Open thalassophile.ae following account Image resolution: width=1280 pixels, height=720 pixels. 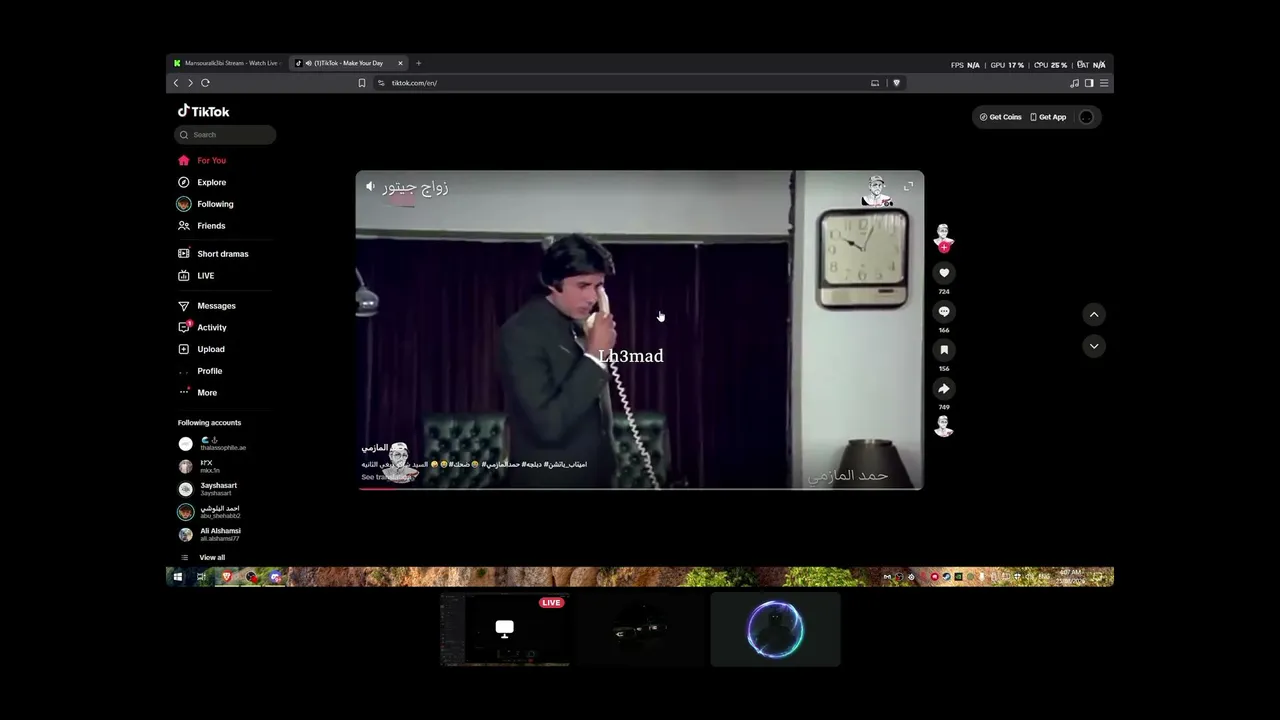point(212,444)
